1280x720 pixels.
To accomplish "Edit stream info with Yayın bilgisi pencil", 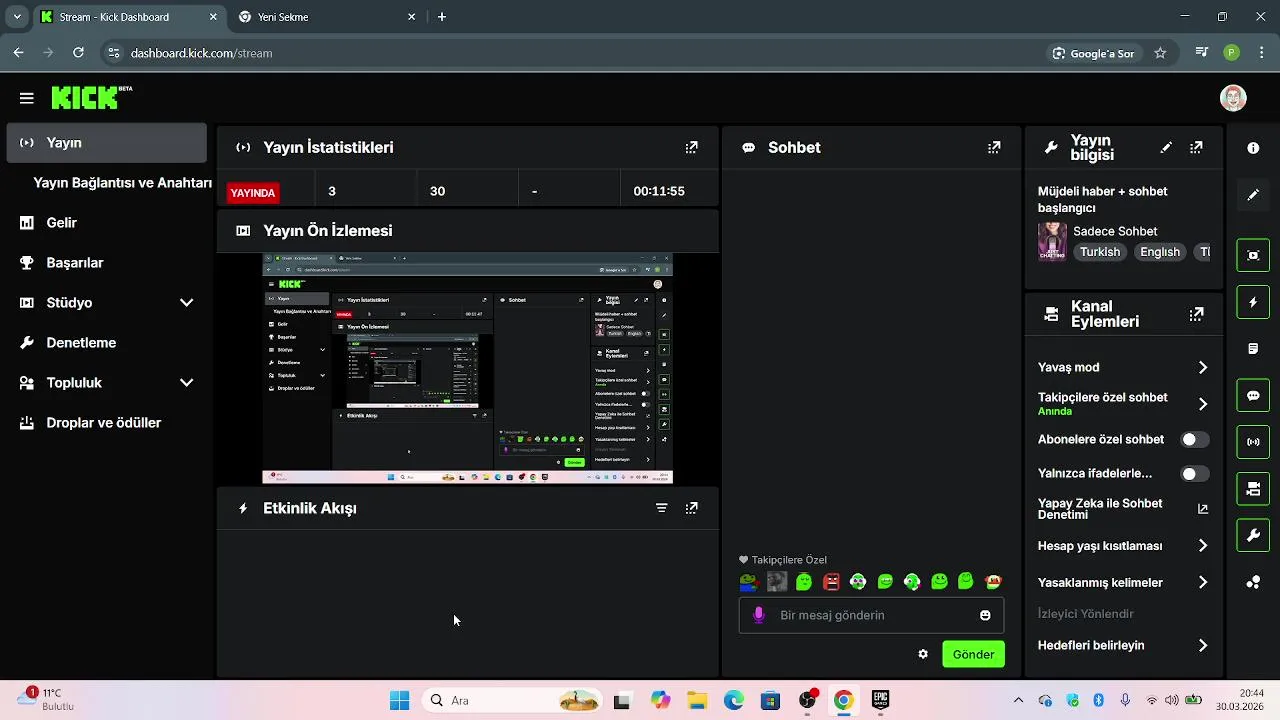I will pyautogui.click(x=1166, y=147).
